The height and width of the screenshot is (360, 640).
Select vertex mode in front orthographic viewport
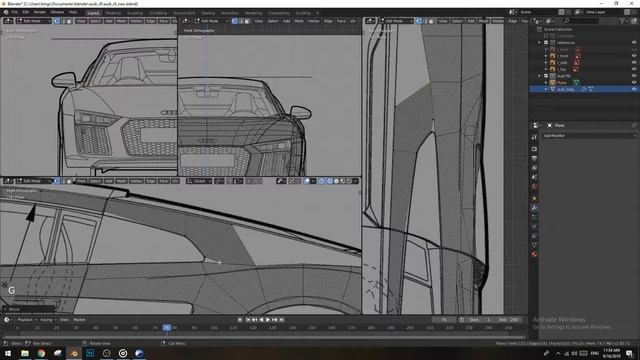[x=234, y=21]
